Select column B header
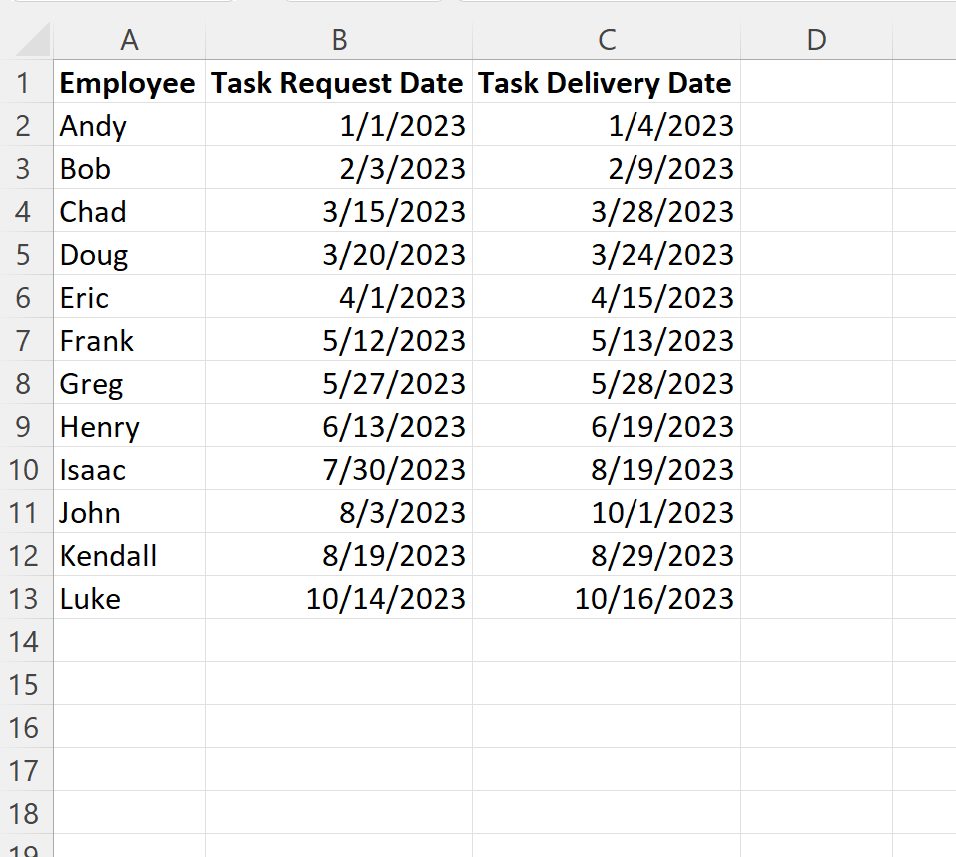The image size is (956, 857). click(339, 40)
